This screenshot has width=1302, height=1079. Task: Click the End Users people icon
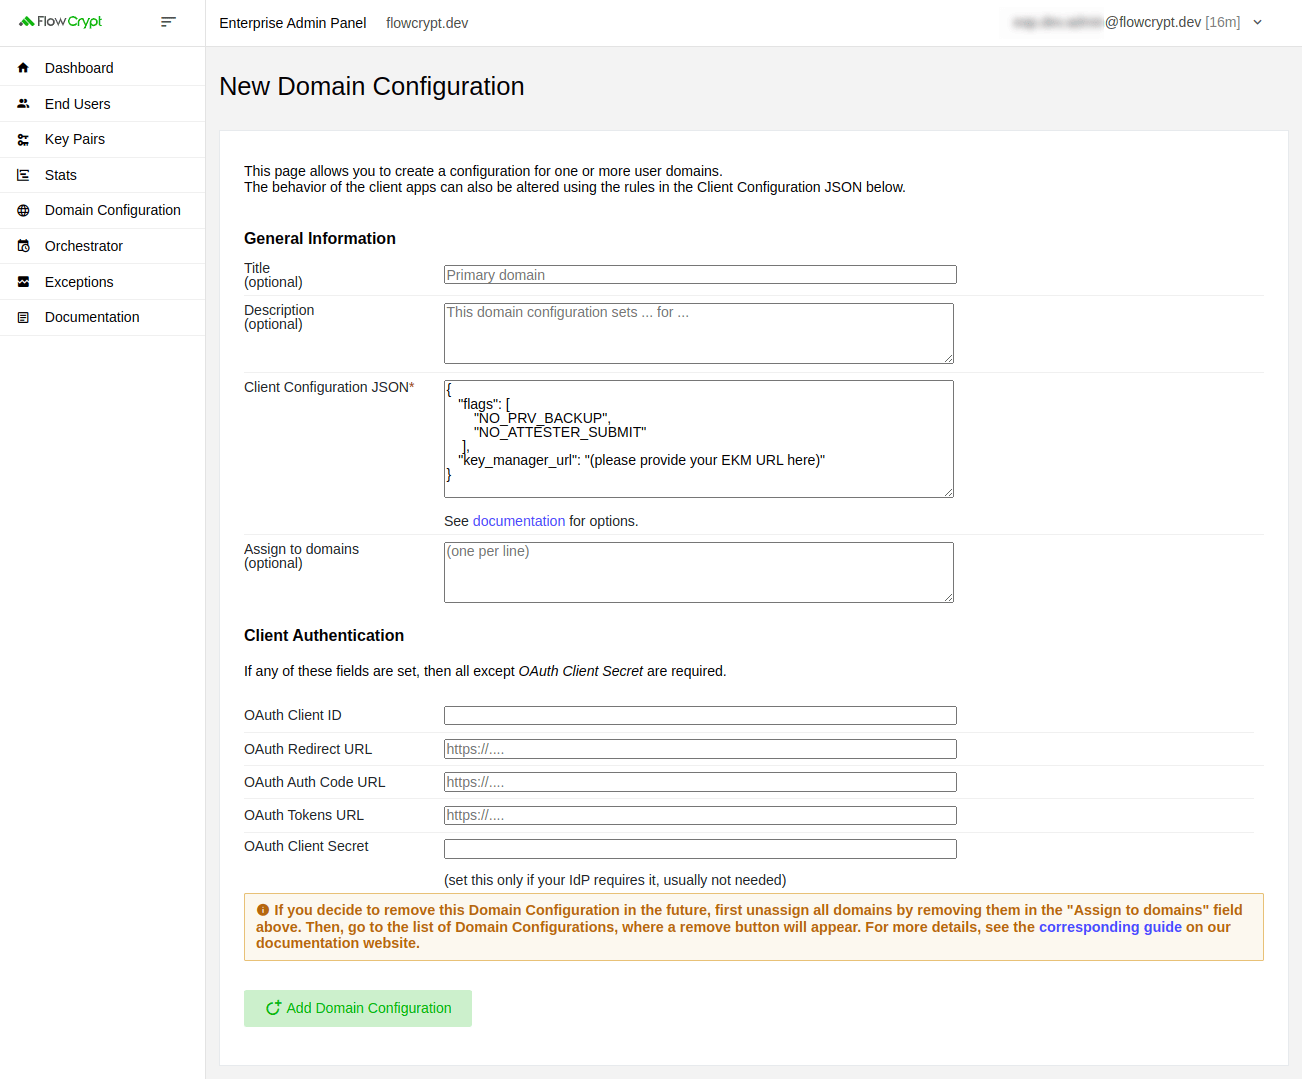click(23, 104)
